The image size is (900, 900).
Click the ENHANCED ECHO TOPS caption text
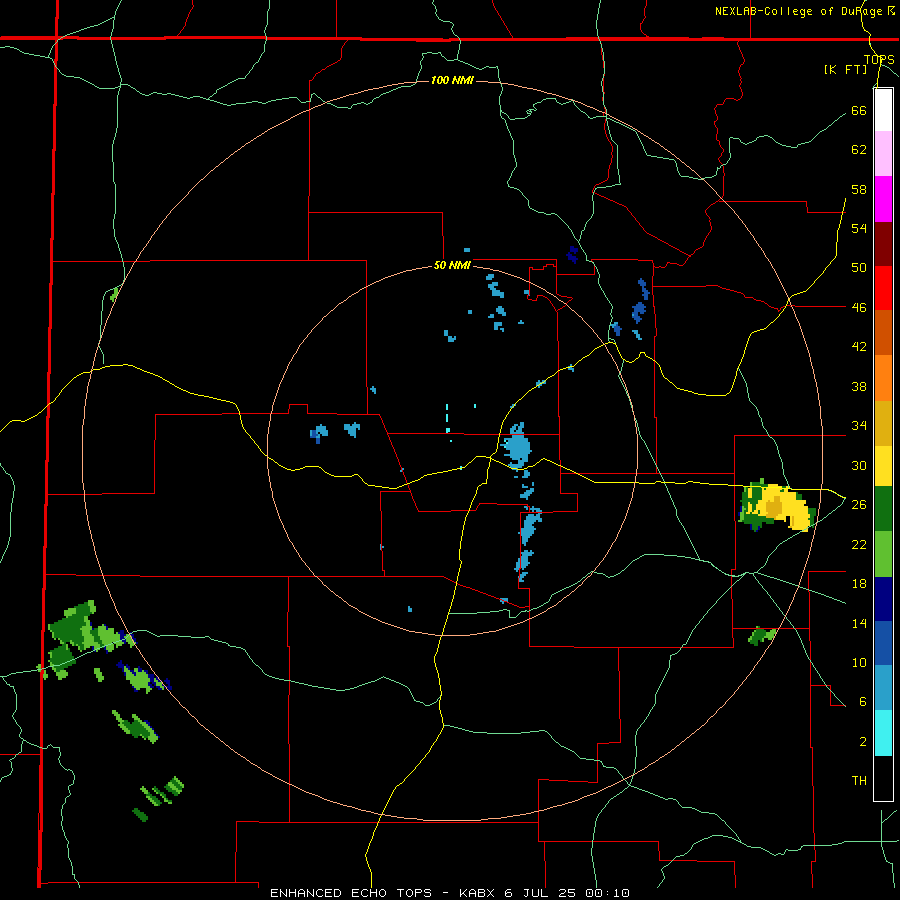[x=351, y=893]
